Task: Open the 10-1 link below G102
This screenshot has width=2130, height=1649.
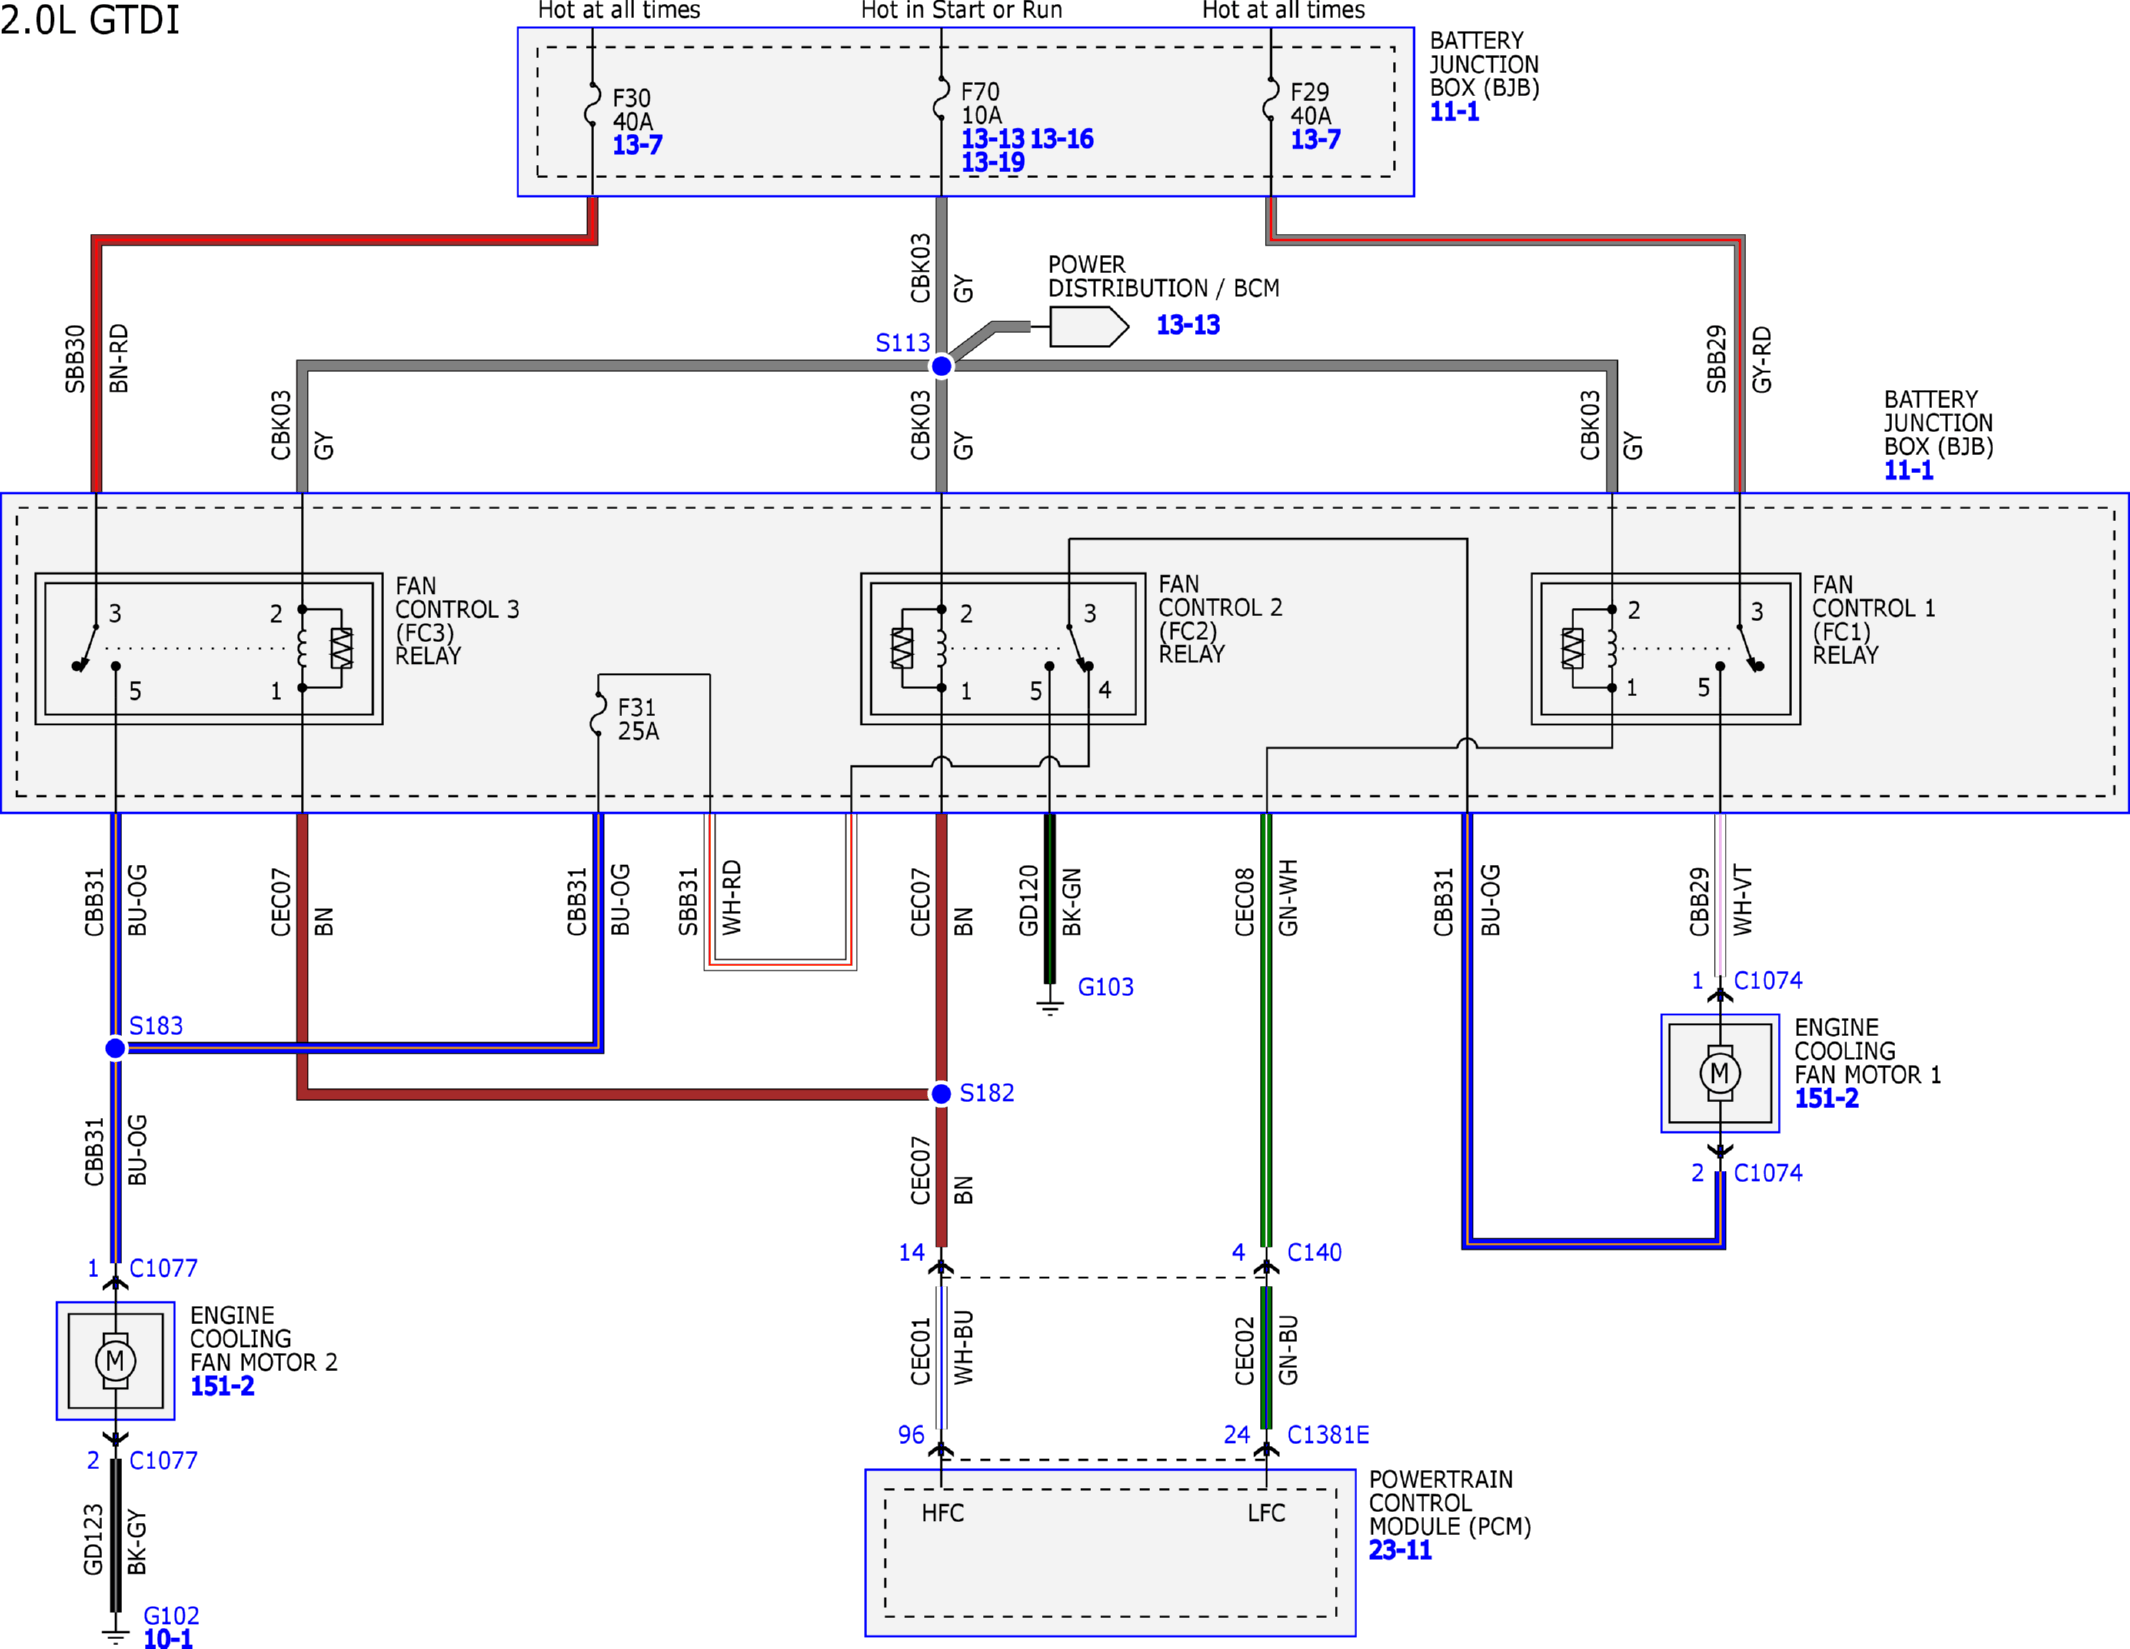Action: [x=168, y=1638]
